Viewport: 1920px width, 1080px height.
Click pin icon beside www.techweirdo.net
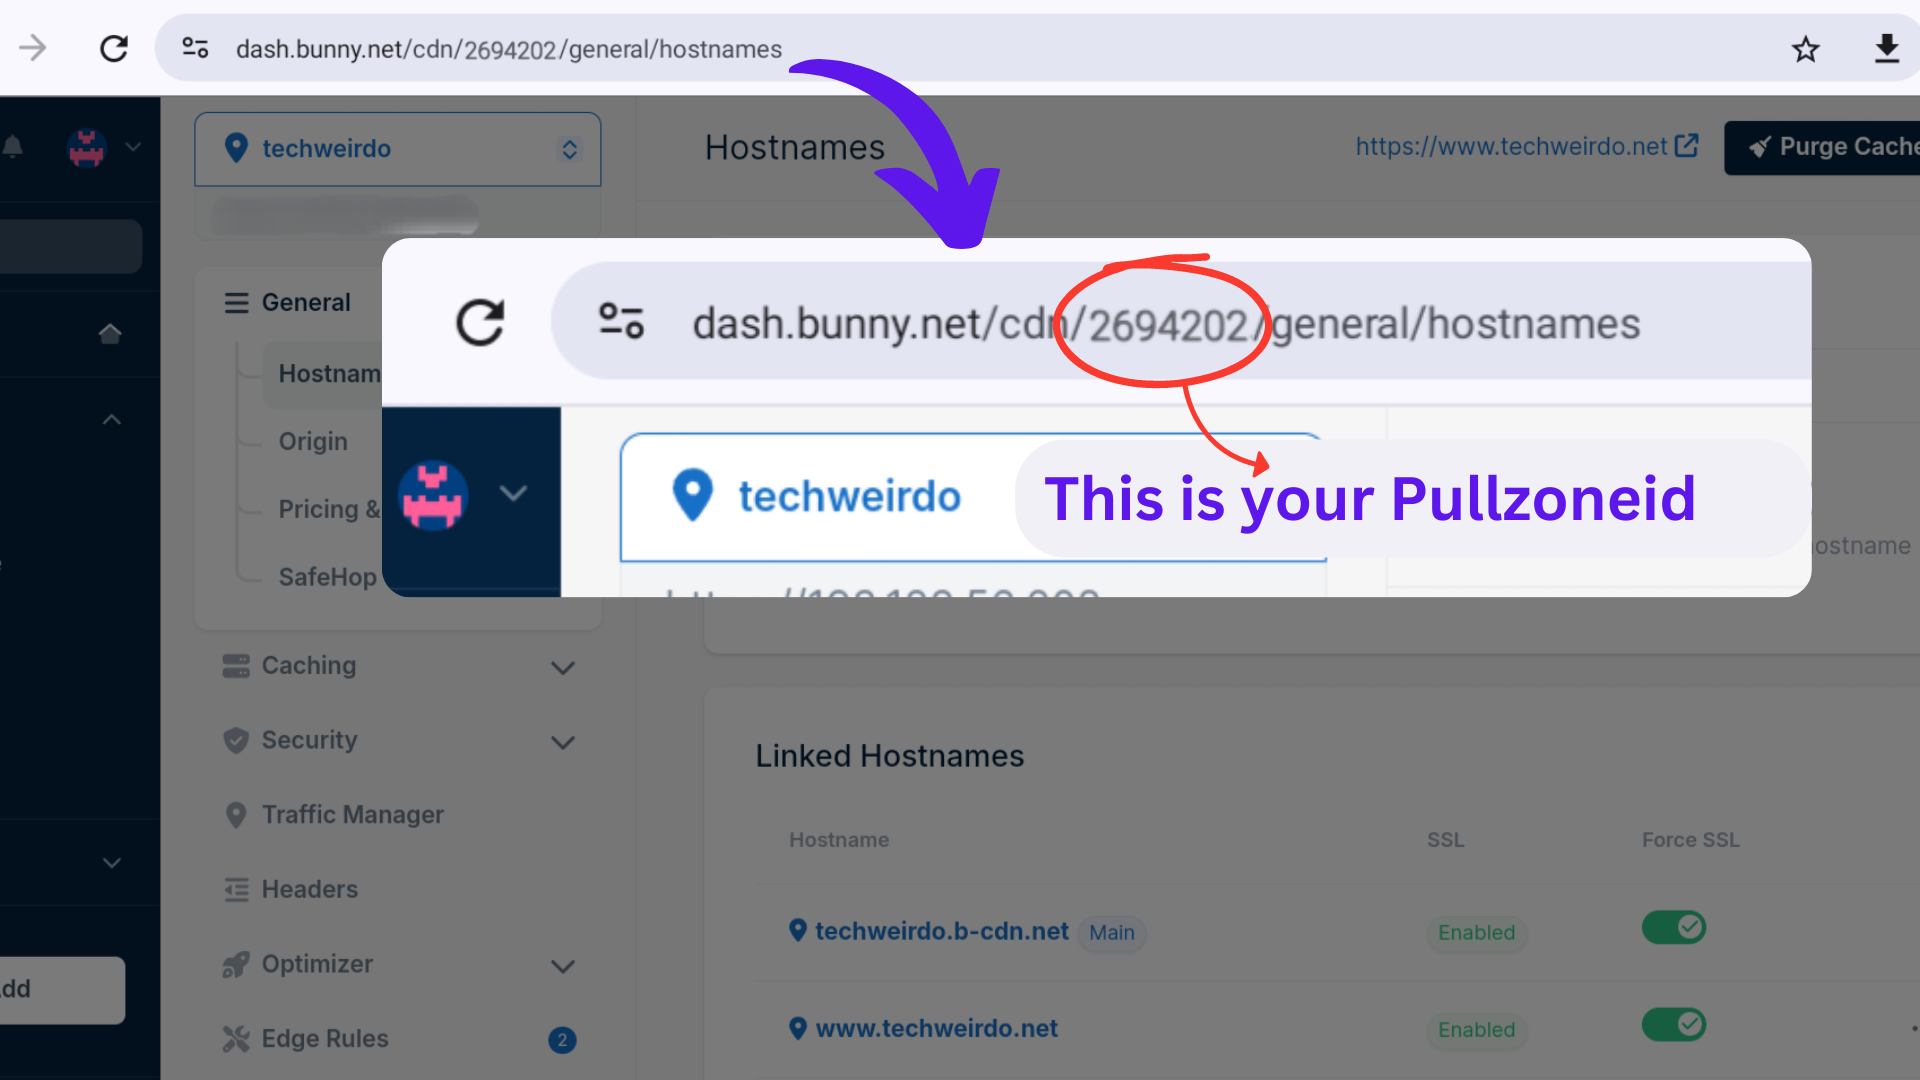[798, 1028]
